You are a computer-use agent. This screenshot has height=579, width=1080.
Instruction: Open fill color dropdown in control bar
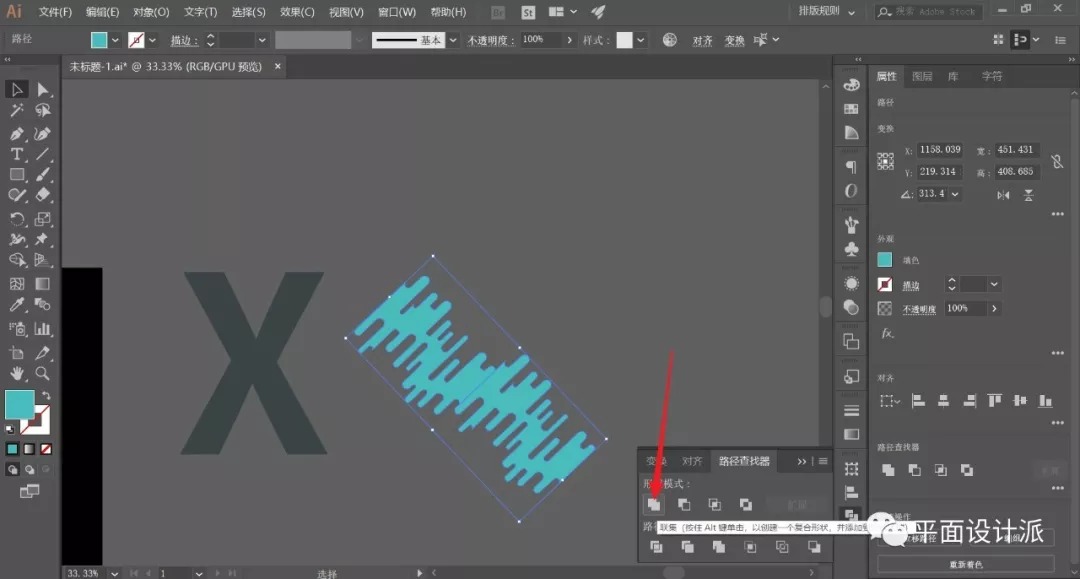click(115, 40)
